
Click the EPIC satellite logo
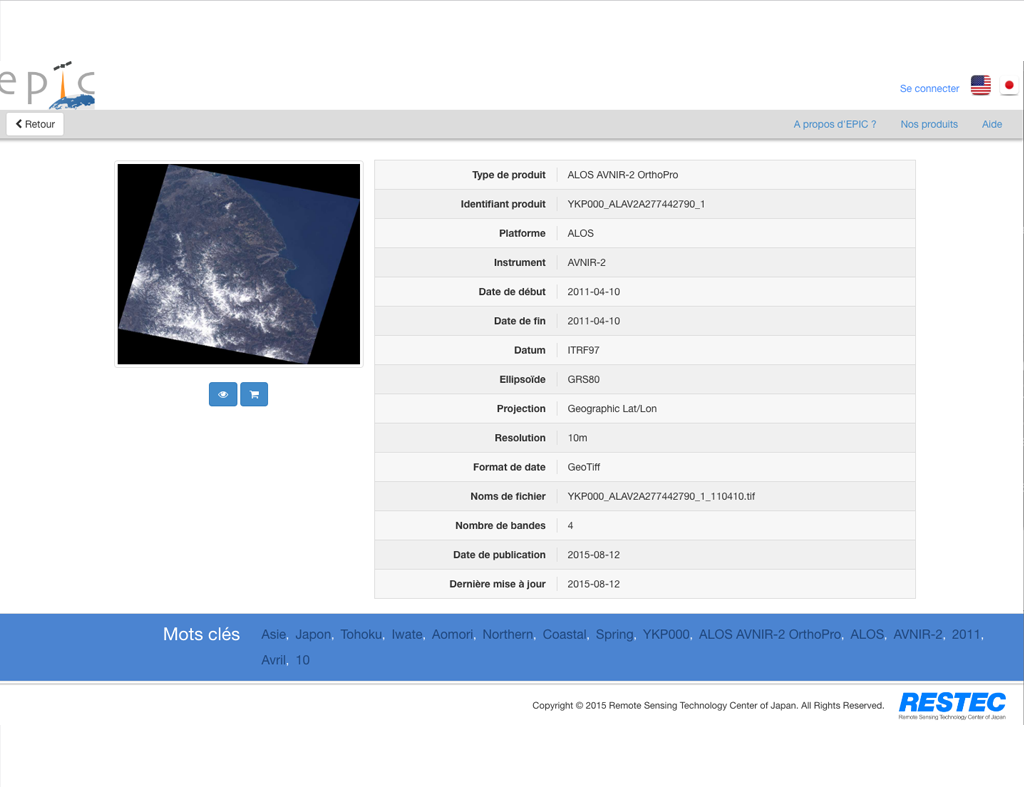coord(47,86)
